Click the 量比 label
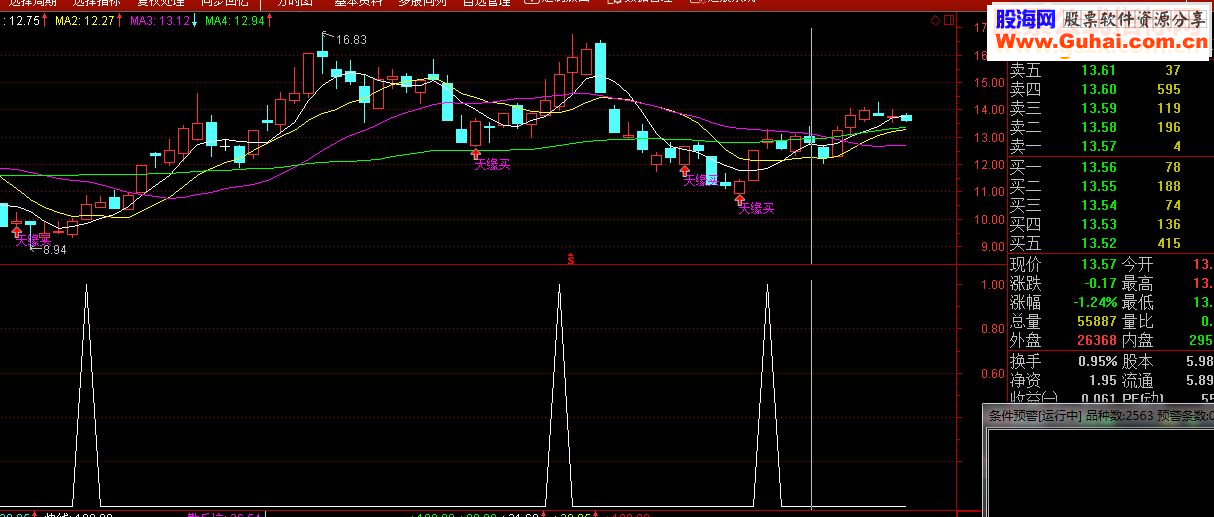This screenshot has height=517, width=1214. tap(1137, 321)
